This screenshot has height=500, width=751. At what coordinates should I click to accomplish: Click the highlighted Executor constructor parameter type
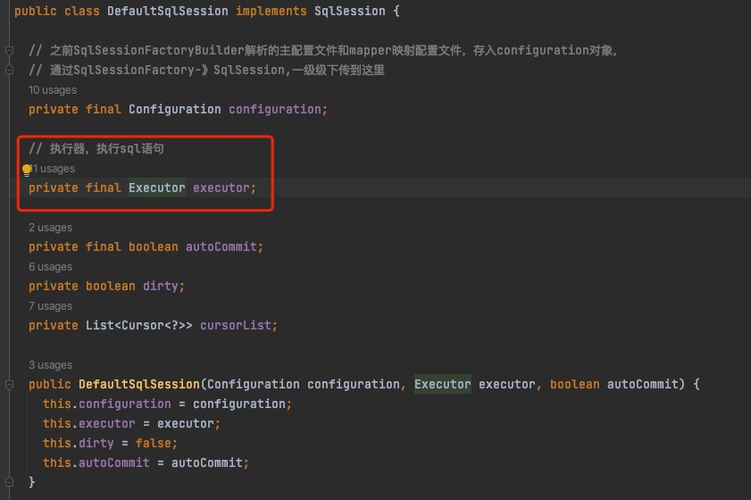click(442, 384)
